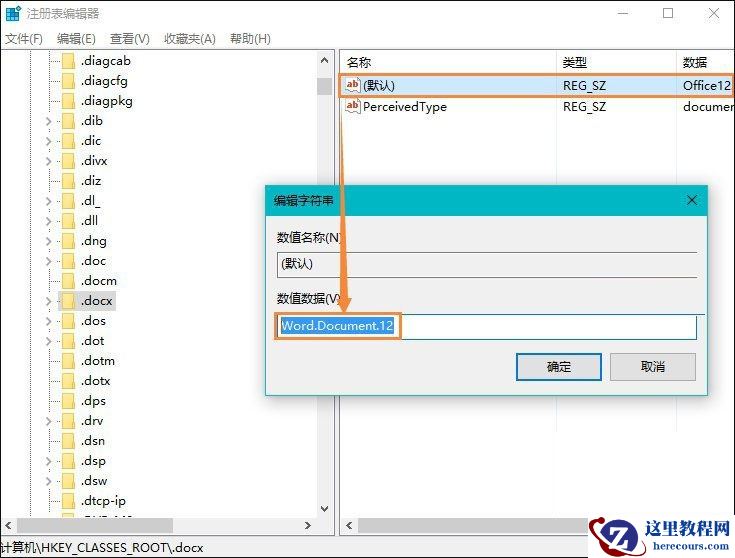Click the tree scrollbar down arrow
This screenshot has height=558, width=735.
click(324, 509)
